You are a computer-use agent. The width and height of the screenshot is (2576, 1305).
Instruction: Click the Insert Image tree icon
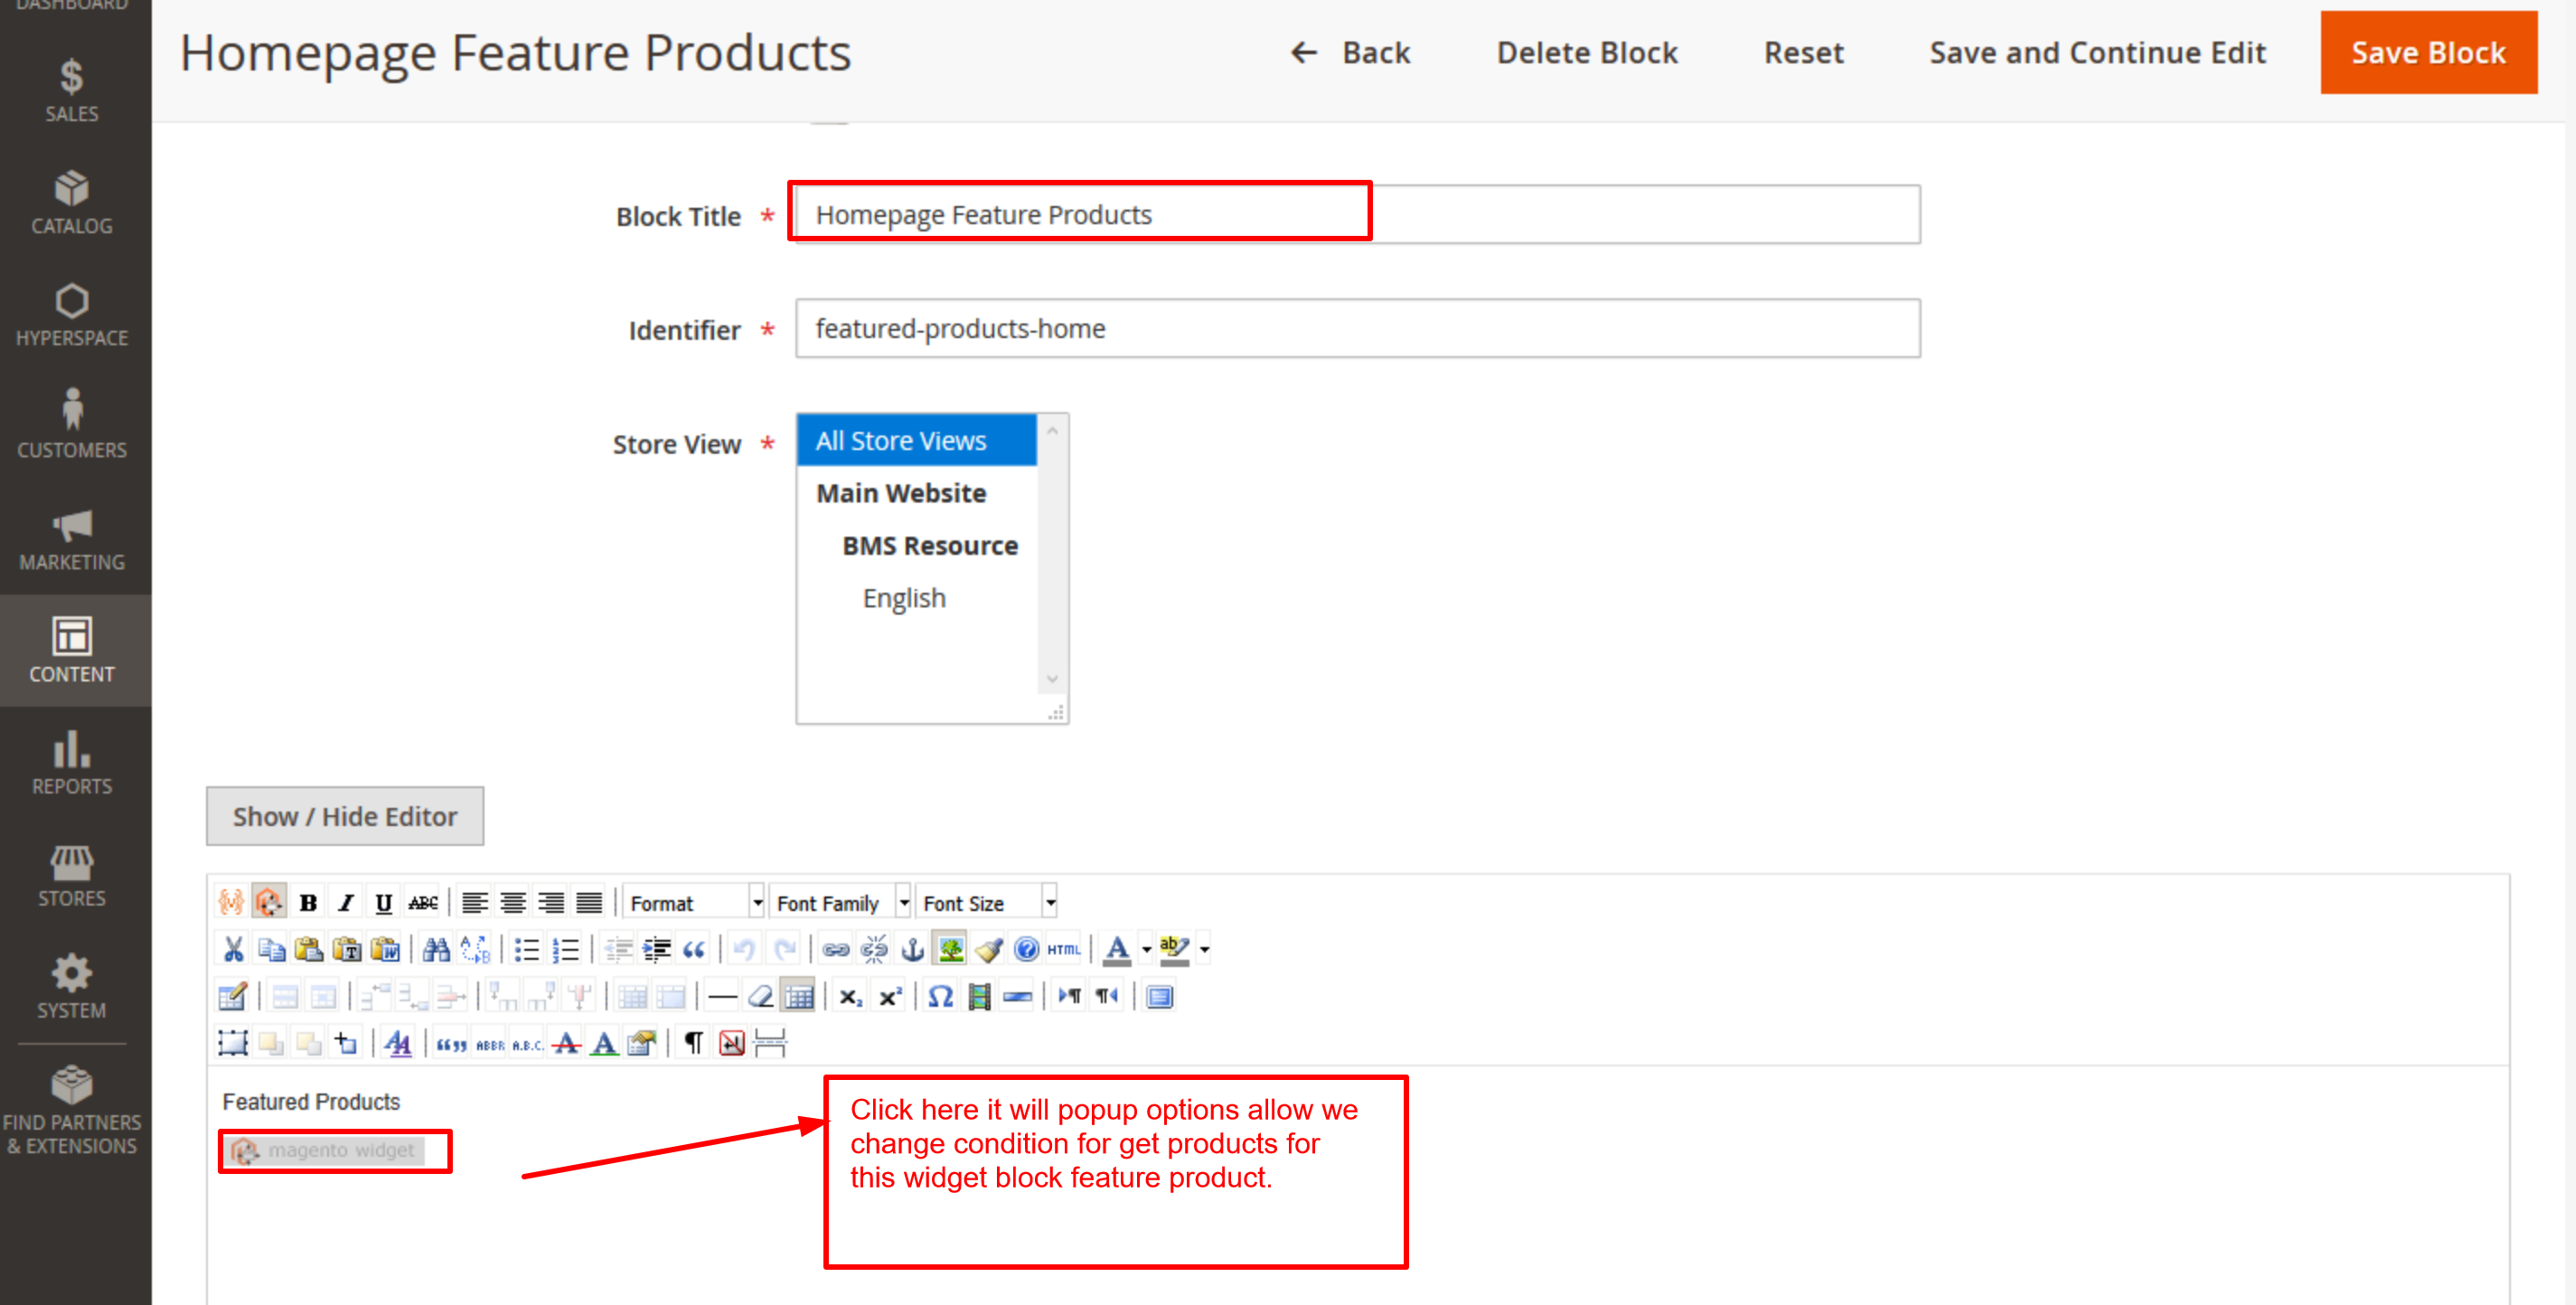click(950, 949)
